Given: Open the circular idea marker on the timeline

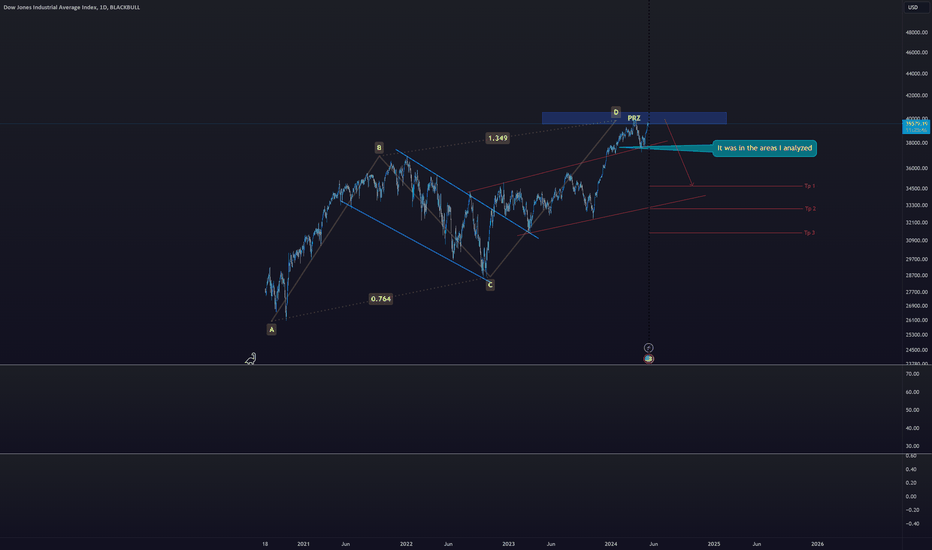Looking at the screenshot, I should click(648, 348).
